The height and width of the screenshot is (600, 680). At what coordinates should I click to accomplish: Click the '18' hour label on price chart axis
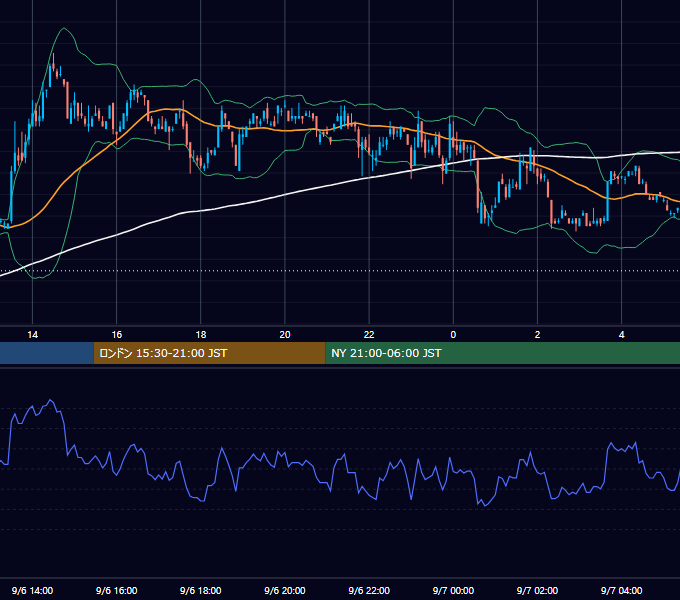tap(201, 335)
